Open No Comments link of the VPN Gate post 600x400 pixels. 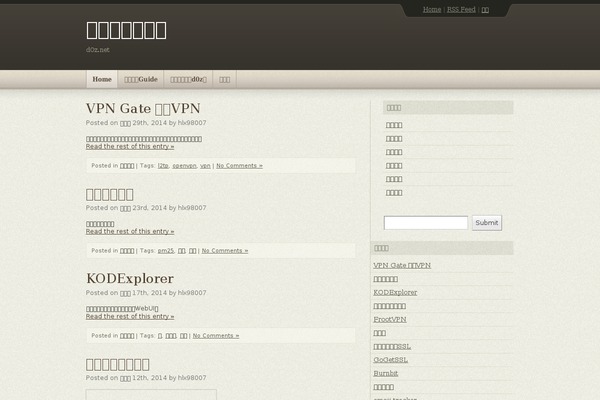pyautogui.click(x=239, y=166)
